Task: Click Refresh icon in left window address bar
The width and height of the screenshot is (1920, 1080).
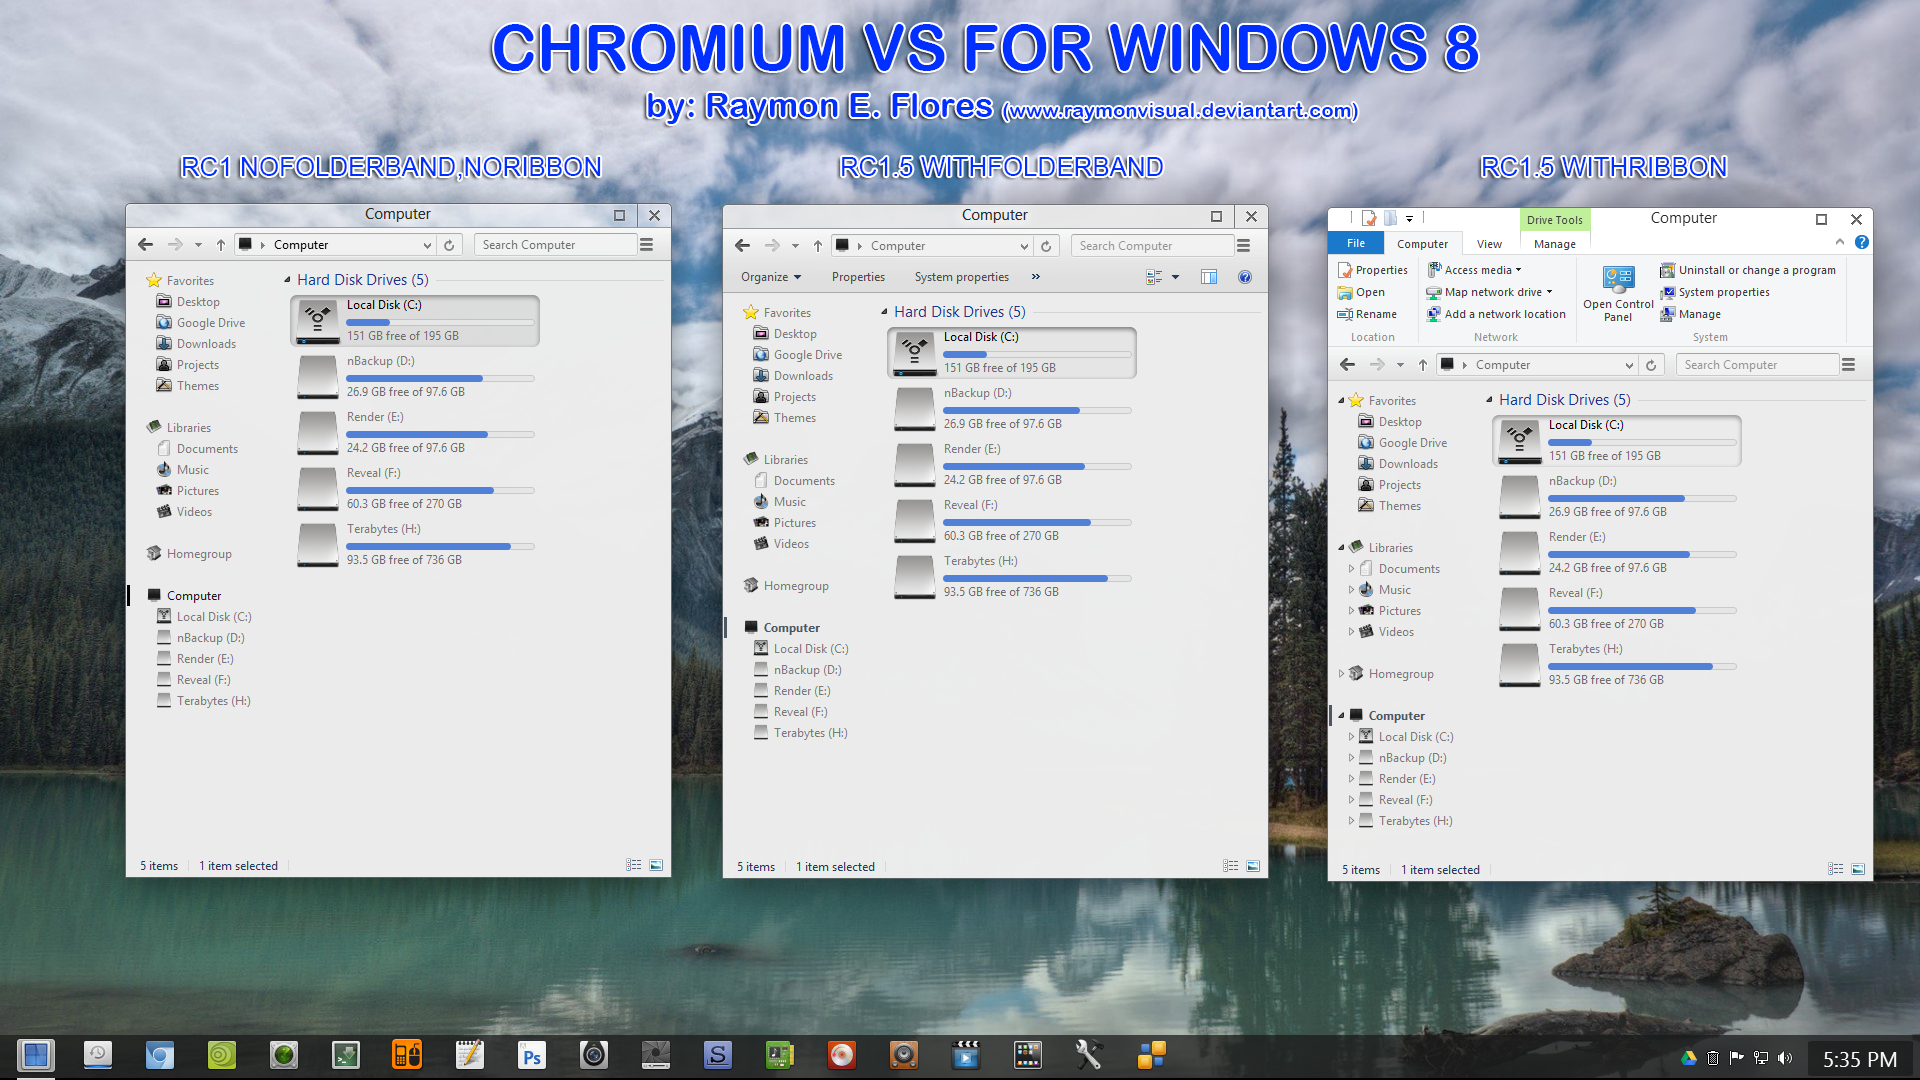Action: tap(449, 244)
